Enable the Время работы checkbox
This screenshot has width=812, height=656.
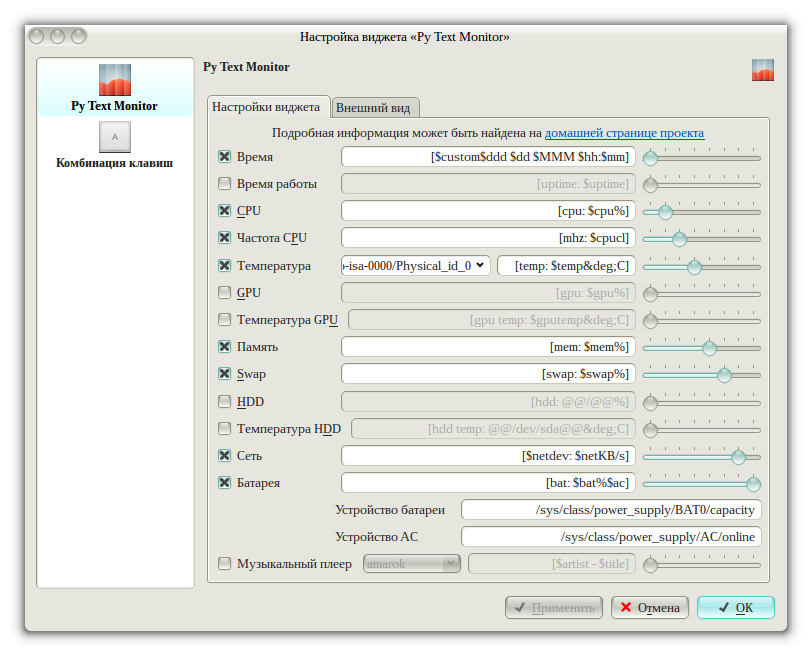click(x=225, y=184)
